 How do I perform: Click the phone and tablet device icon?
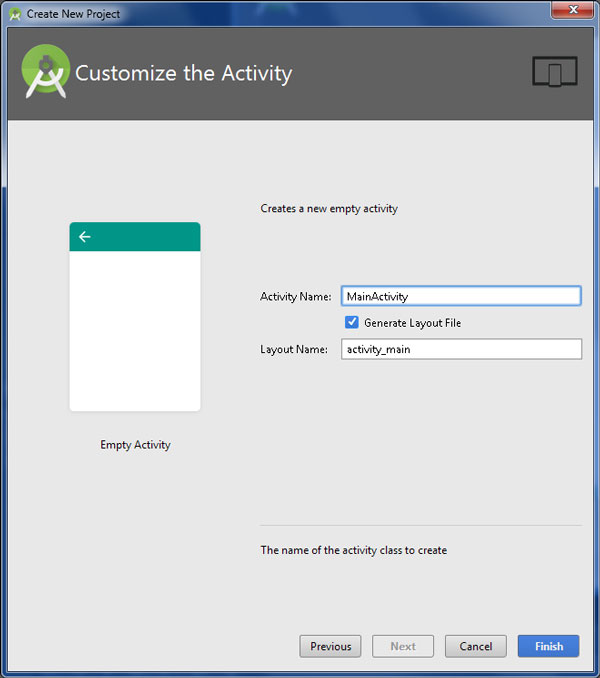pyautogui.click(x=555, y=72)
